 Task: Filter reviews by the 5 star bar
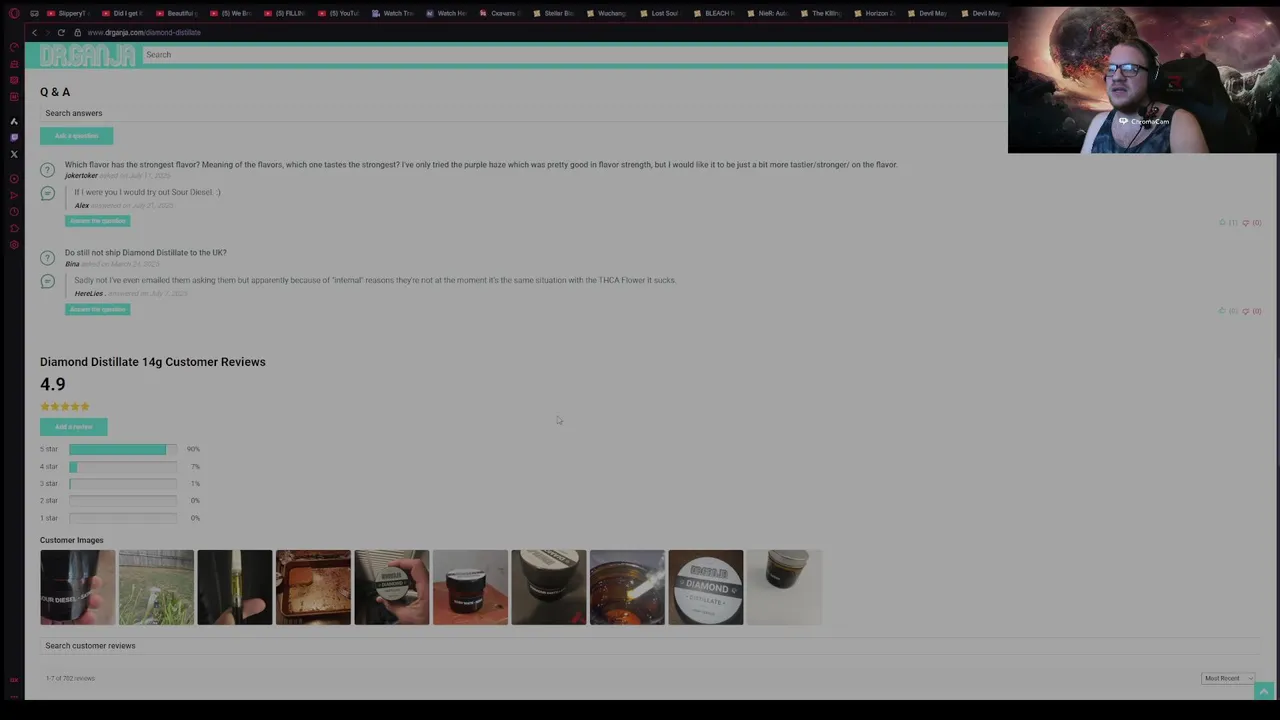click(x=122, y=450)
